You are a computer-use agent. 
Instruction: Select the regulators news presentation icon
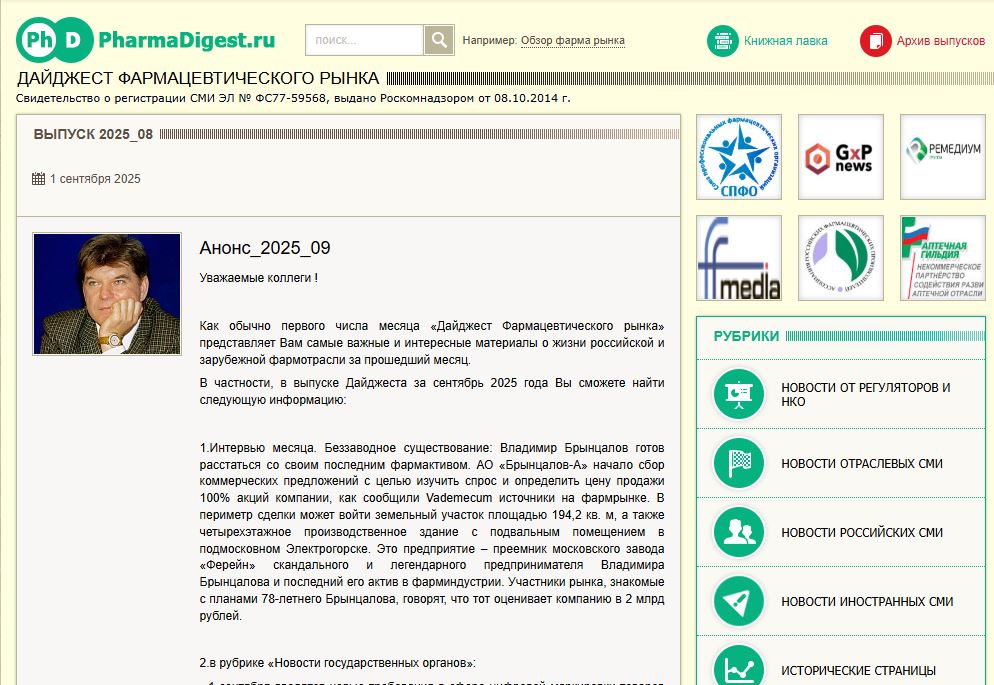pos(739,395)
